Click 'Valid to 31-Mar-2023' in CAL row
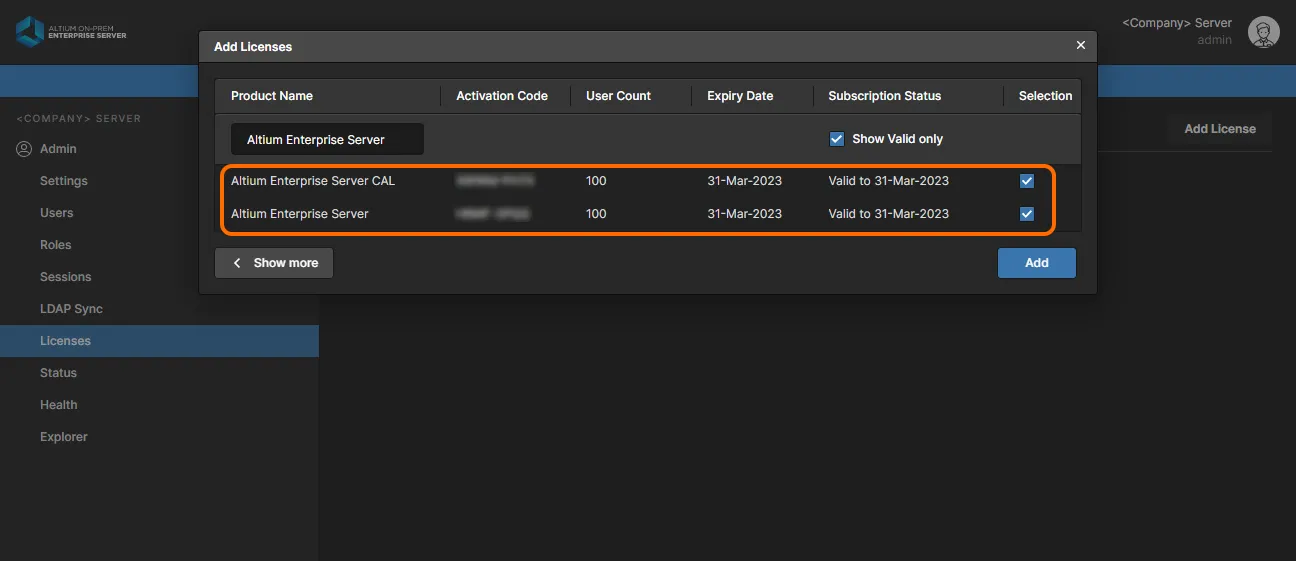Image resolution: width=1296 pixels, height=561 pixels. point(889,181)
